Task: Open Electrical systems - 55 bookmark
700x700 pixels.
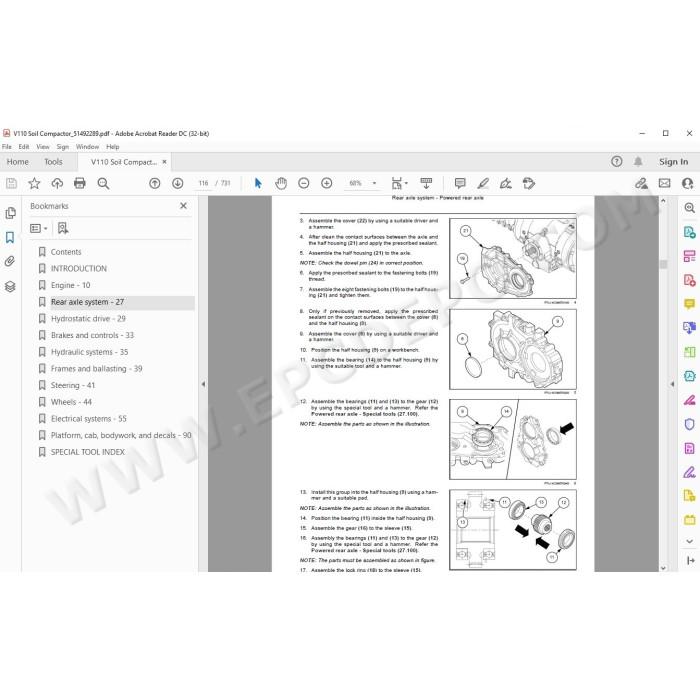Action: click(89, 418)
